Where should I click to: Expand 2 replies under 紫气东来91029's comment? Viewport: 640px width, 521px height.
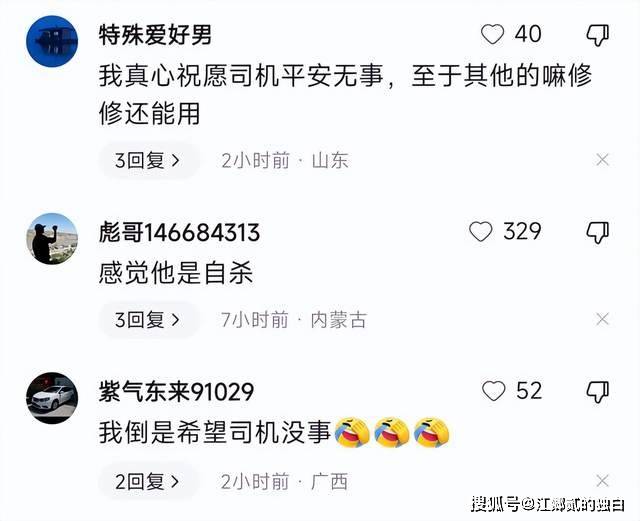click(149, 482)
